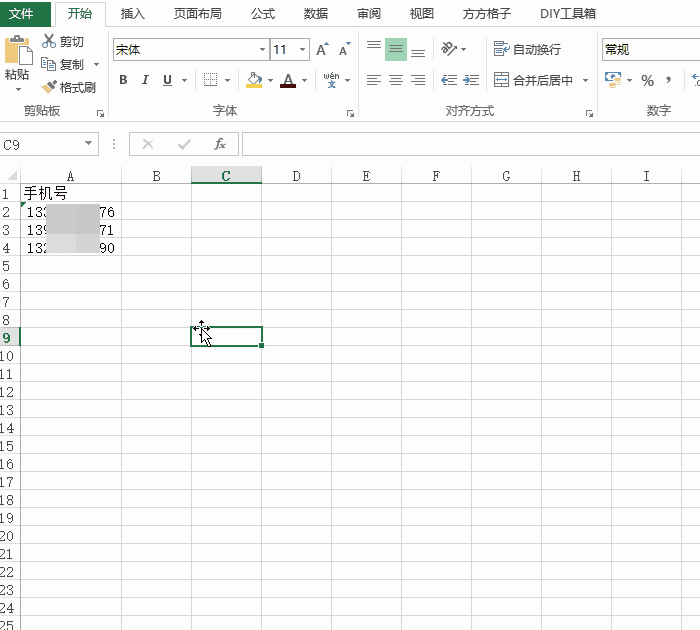Open the Merge & Center dropdown arrow

585,80
